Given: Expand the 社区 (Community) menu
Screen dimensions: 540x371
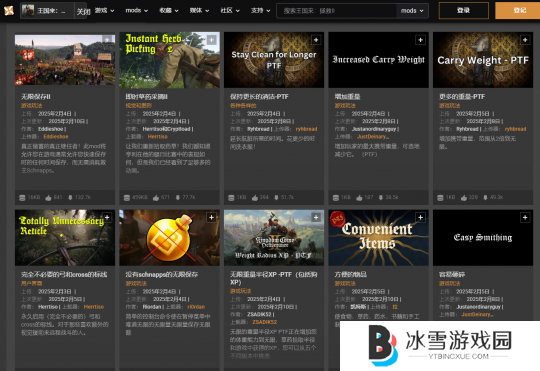Looking at the screenshot, I should tap(230, 11).
